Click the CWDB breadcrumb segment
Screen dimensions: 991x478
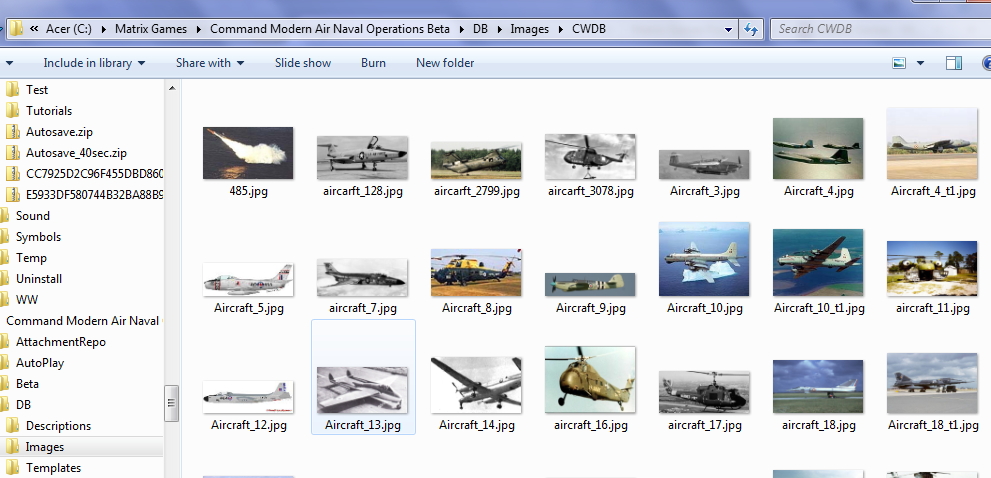pos(589,29)
